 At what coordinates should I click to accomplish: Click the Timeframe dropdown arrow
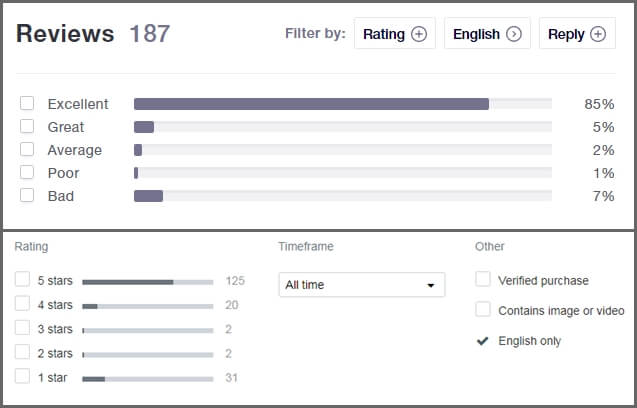(431, 285)
